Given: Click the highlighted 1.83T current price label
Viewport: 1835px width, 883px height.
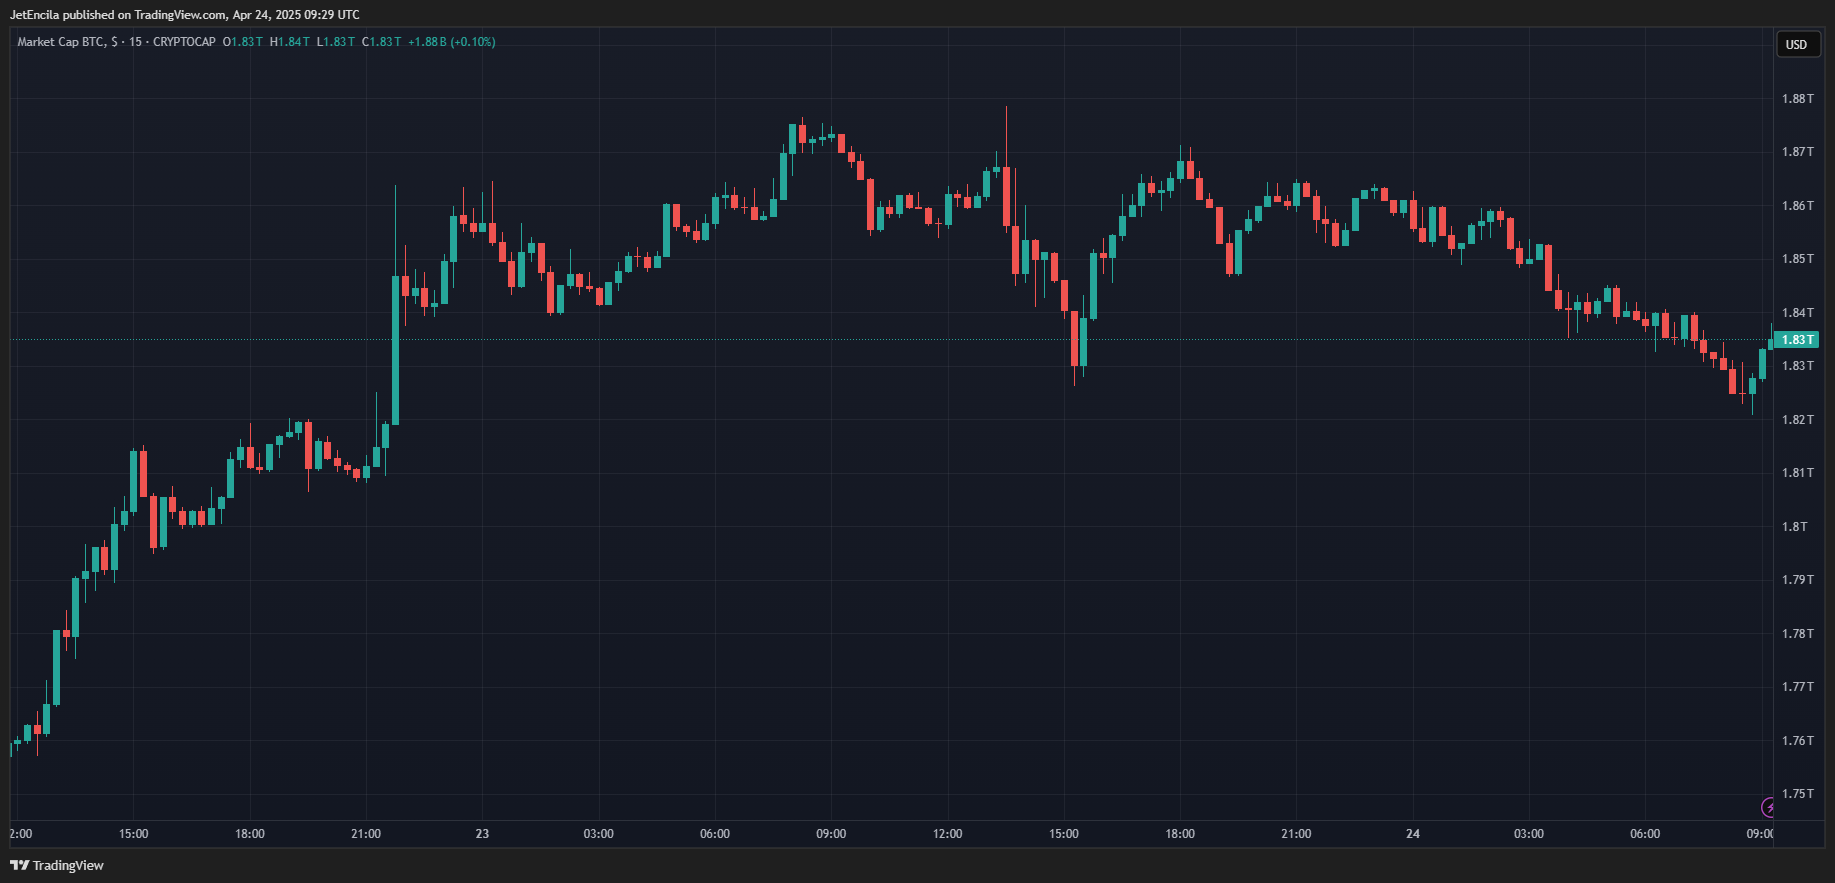Looking at the screenshot, I should [x=1797, y=340].
